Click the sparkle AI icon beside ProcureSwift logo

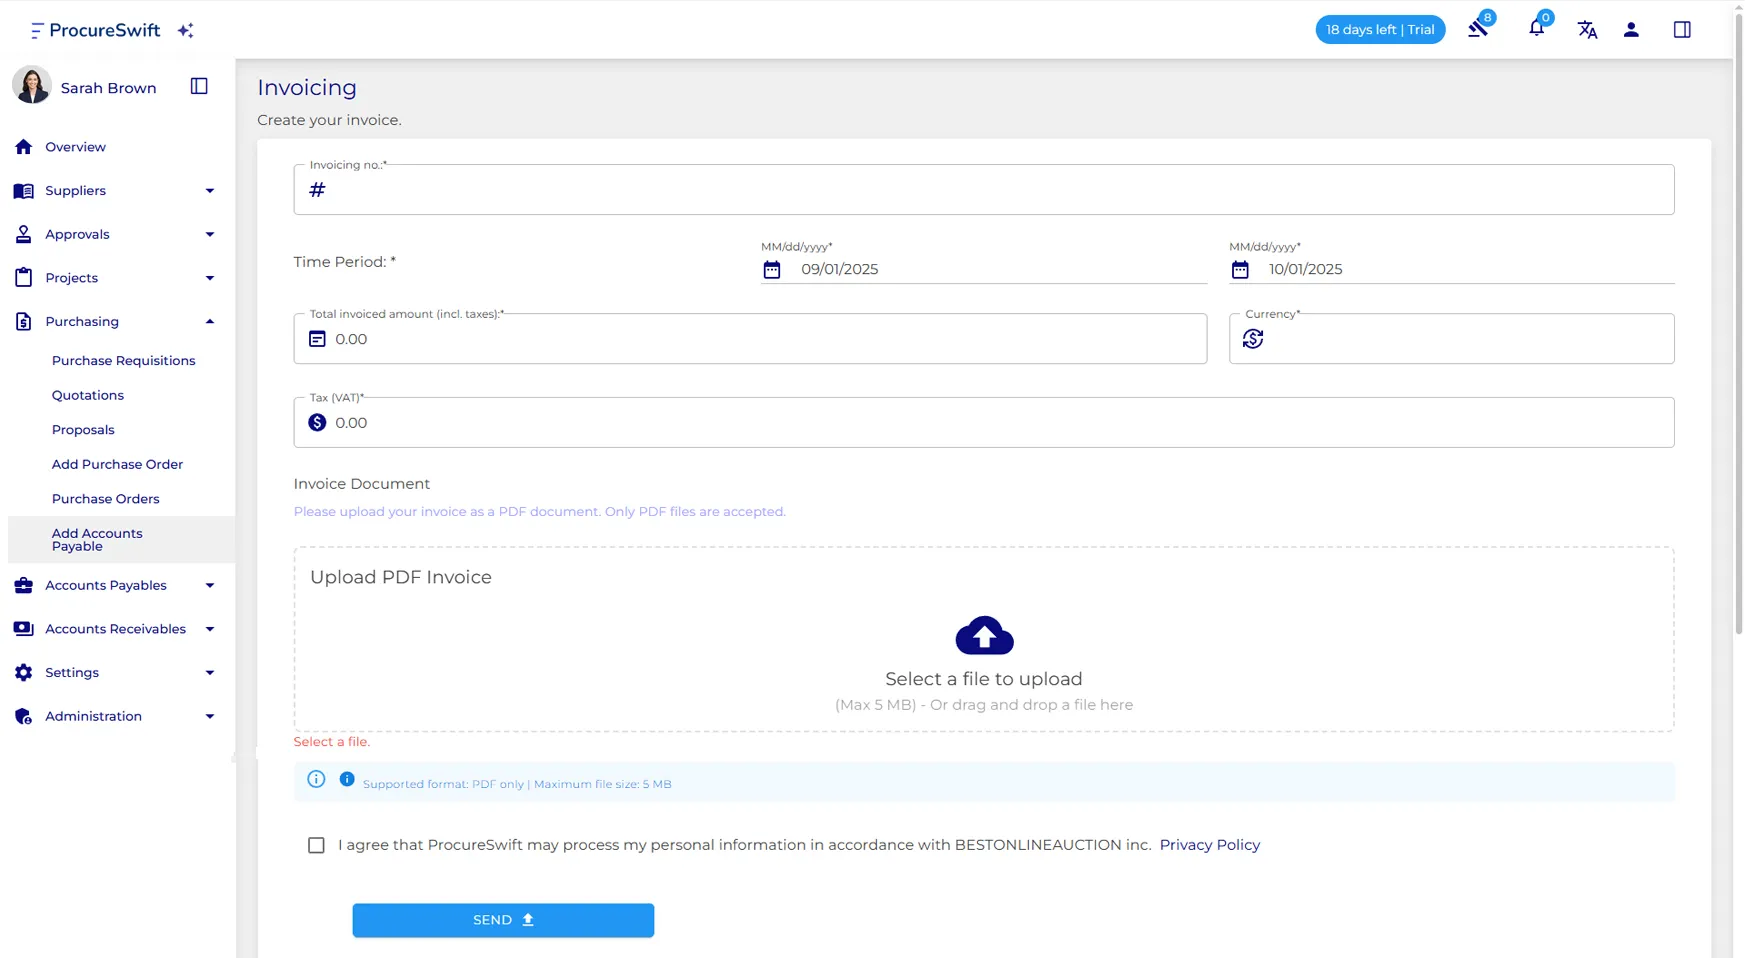(x=185, y=31)
